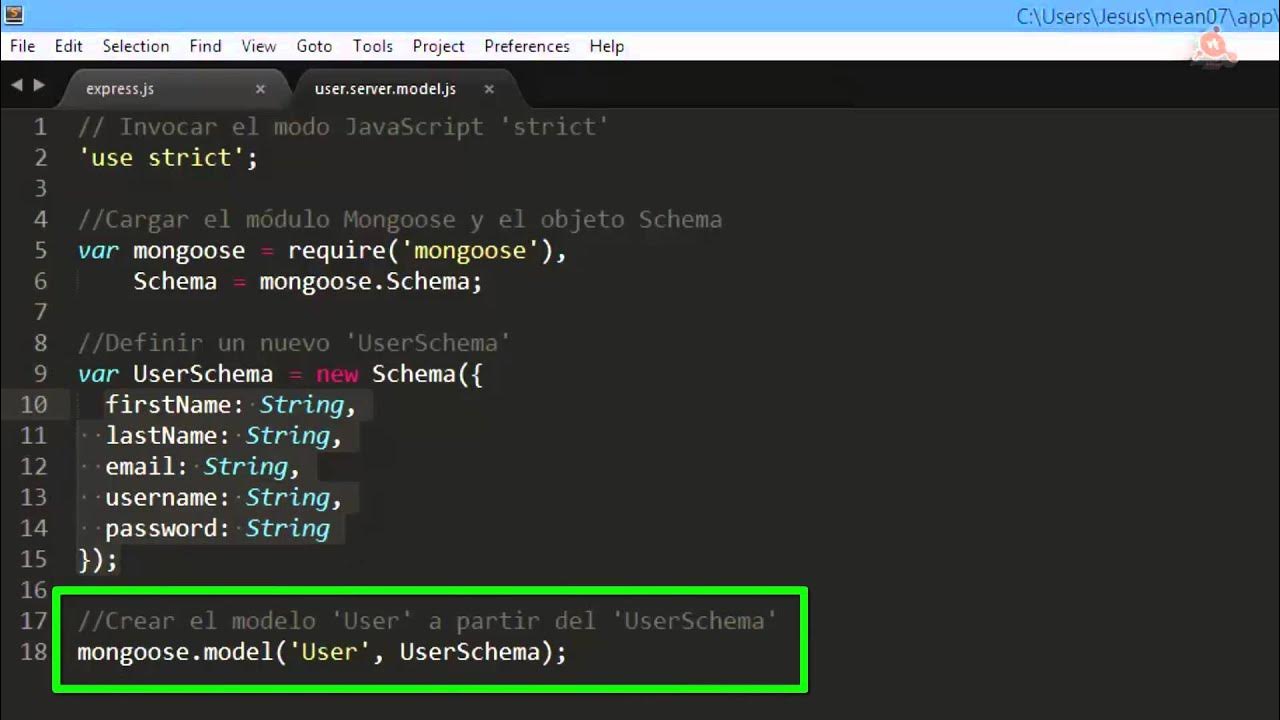The width and height of the screenshot is (1280, 720).
Task: Open the Tools menu
Action: click(372, 46)
